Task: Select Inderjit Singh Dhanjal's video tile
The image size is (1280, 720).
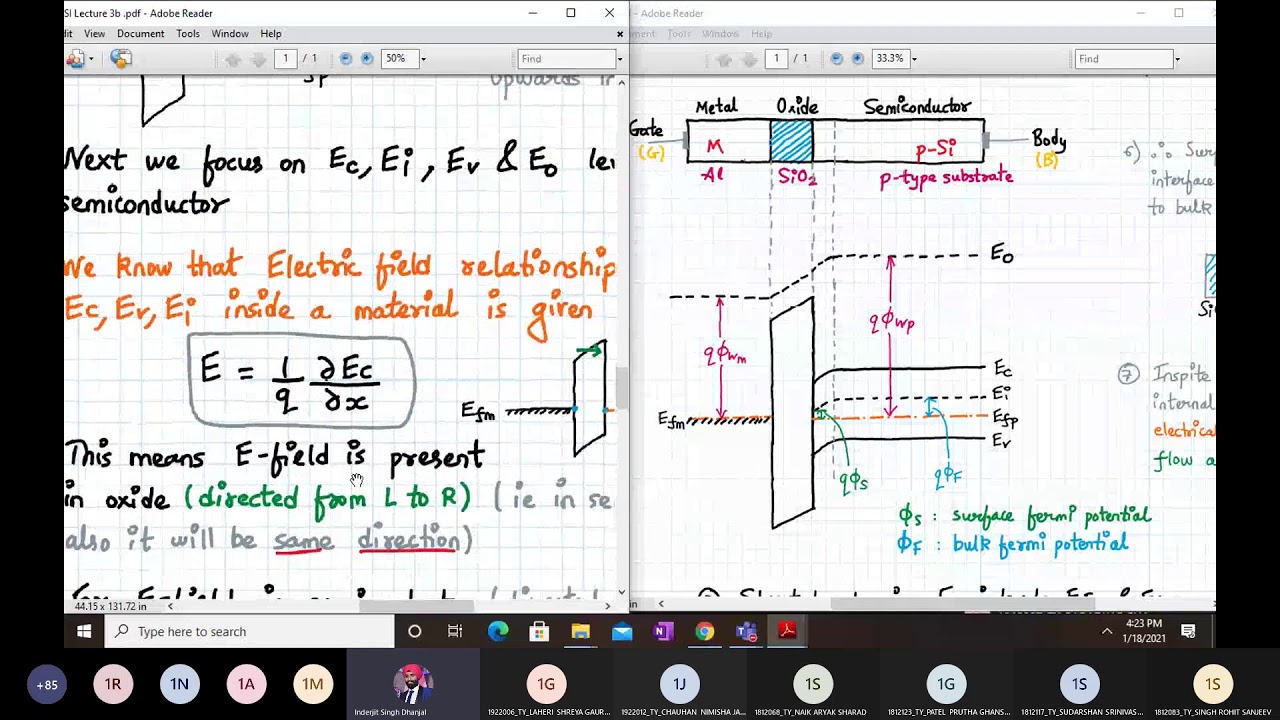Action: [413, 685]
